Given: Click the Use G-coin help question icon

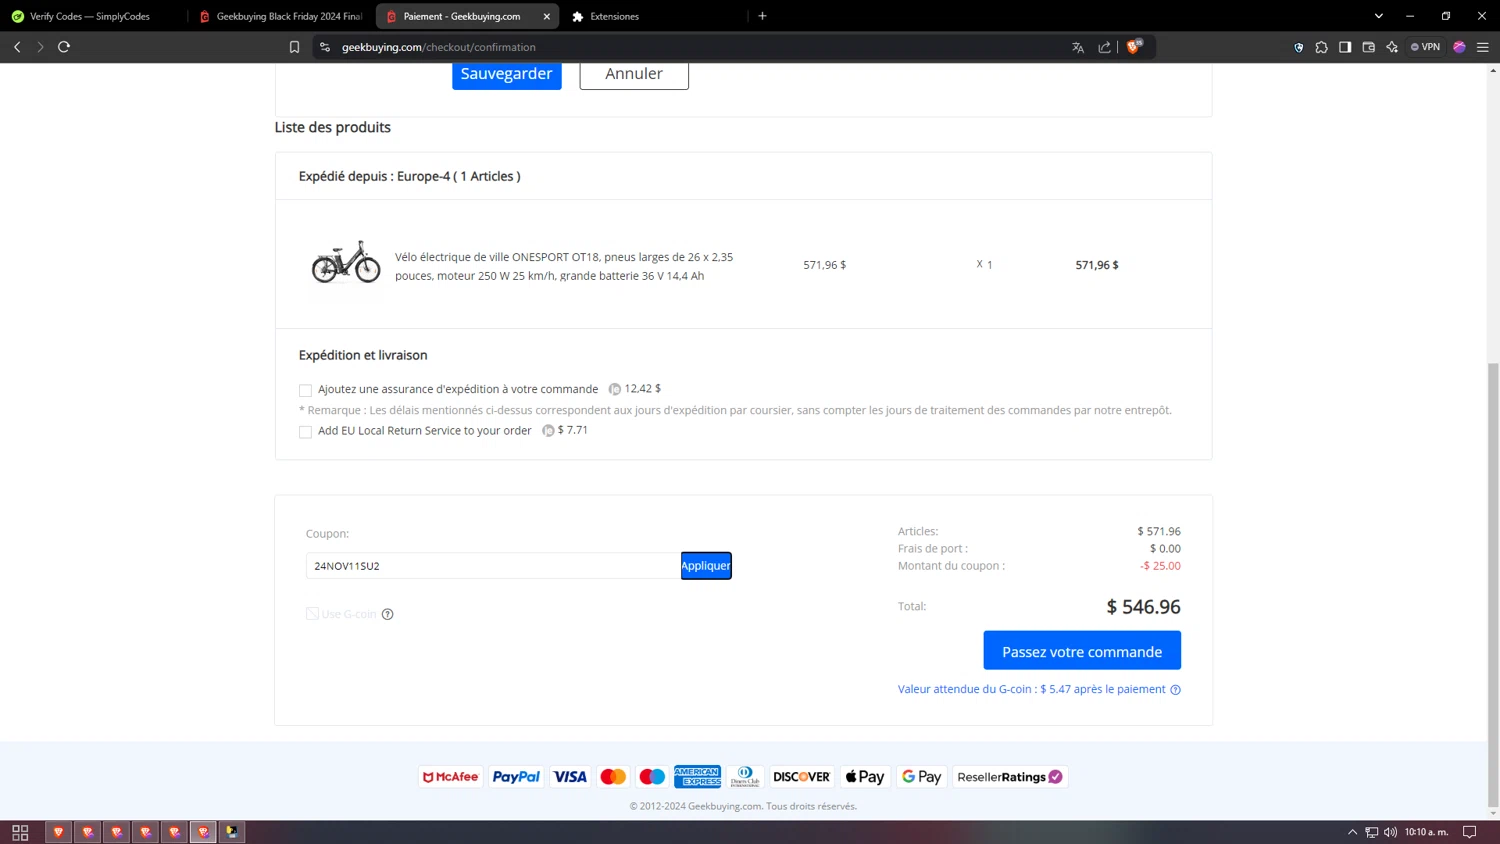Looking at the screenshot, I should (388, 614).
